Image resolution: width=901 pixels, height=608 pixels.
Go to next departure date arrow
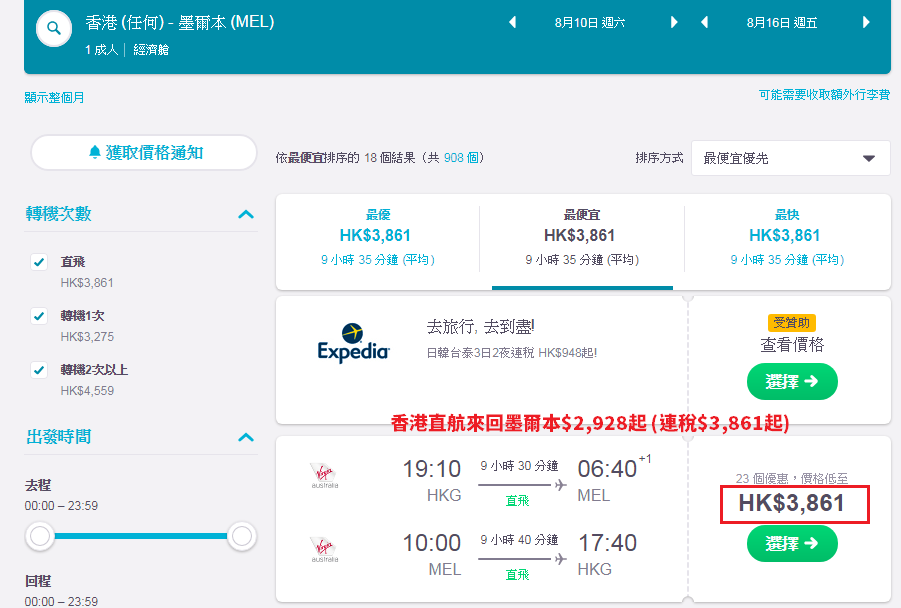point(674,22)
